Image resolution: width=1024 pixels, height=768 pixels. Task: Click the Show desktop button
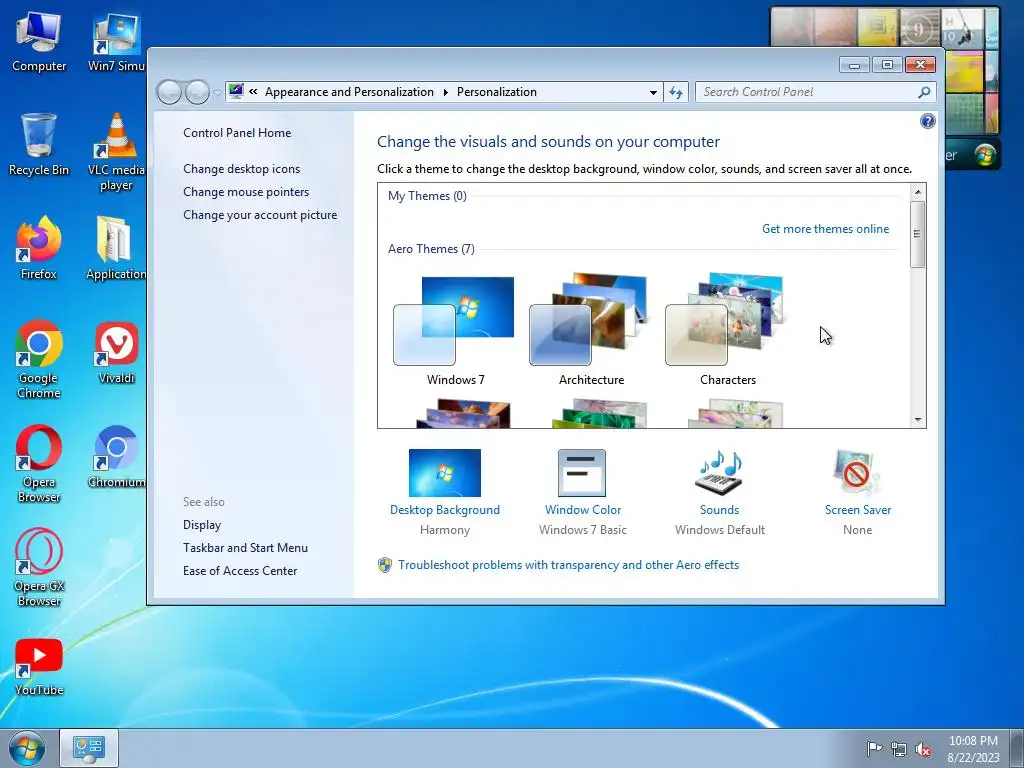(1017, 748)
